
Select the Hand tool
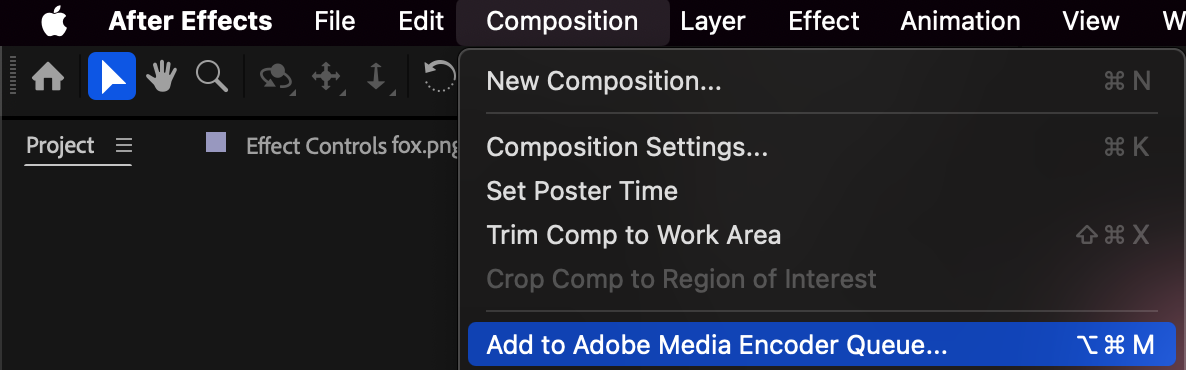pyautogui.click(x=162, y=76)
